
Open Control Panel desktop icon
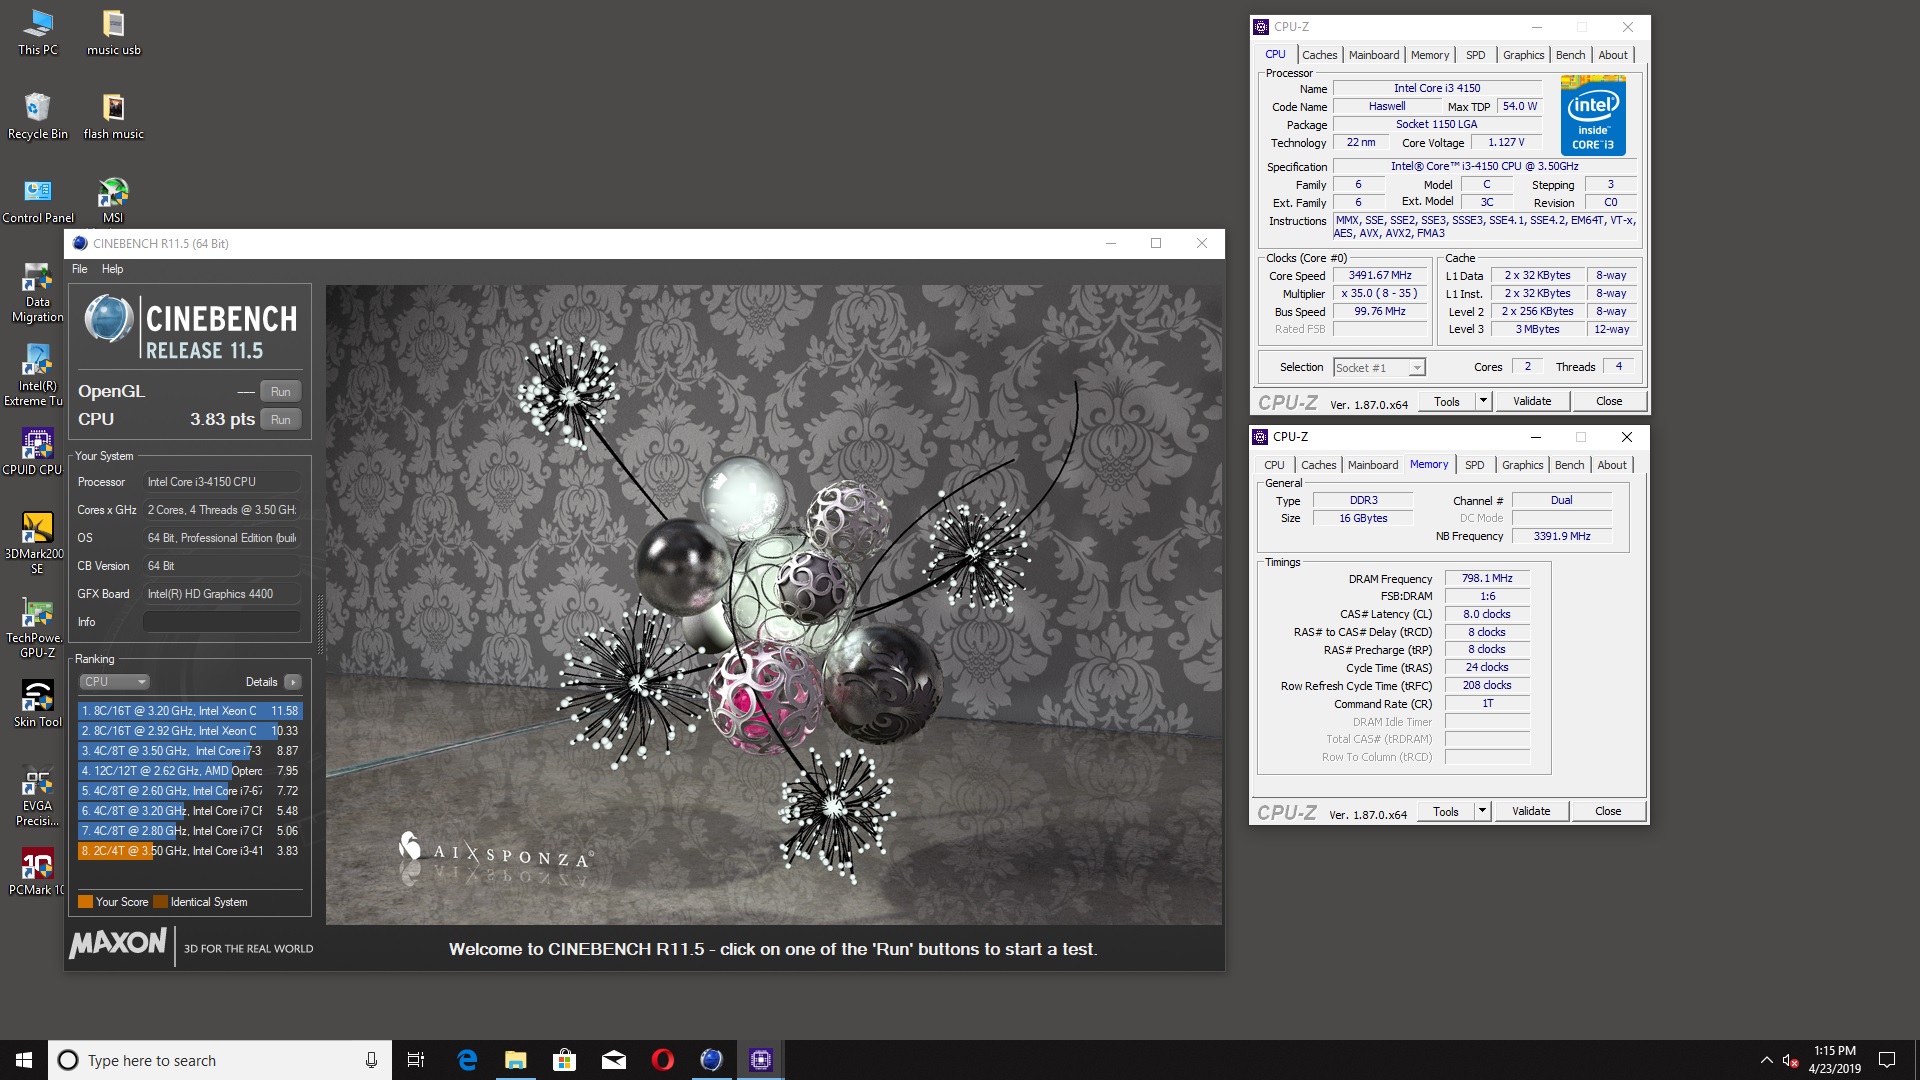click(x=38, y=200)
